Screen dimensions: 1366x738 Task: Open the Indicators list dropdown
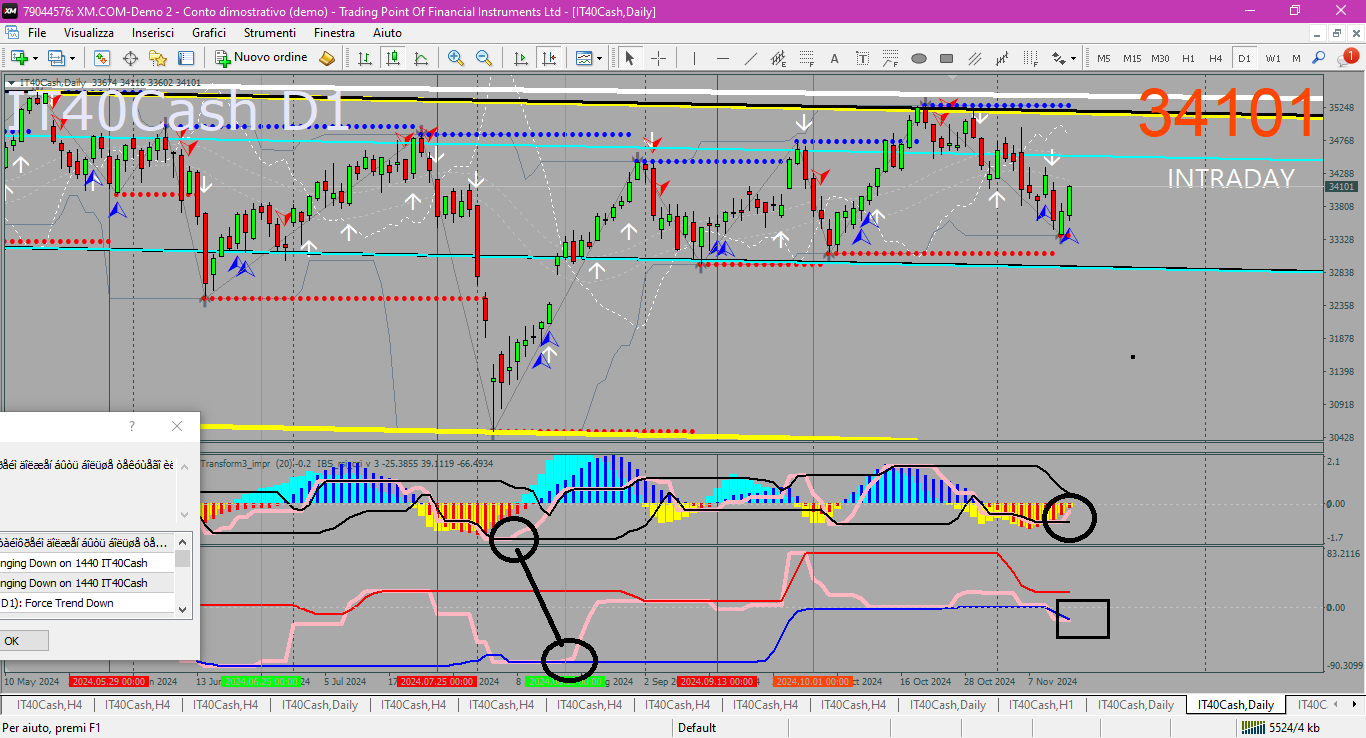point(589,58)
